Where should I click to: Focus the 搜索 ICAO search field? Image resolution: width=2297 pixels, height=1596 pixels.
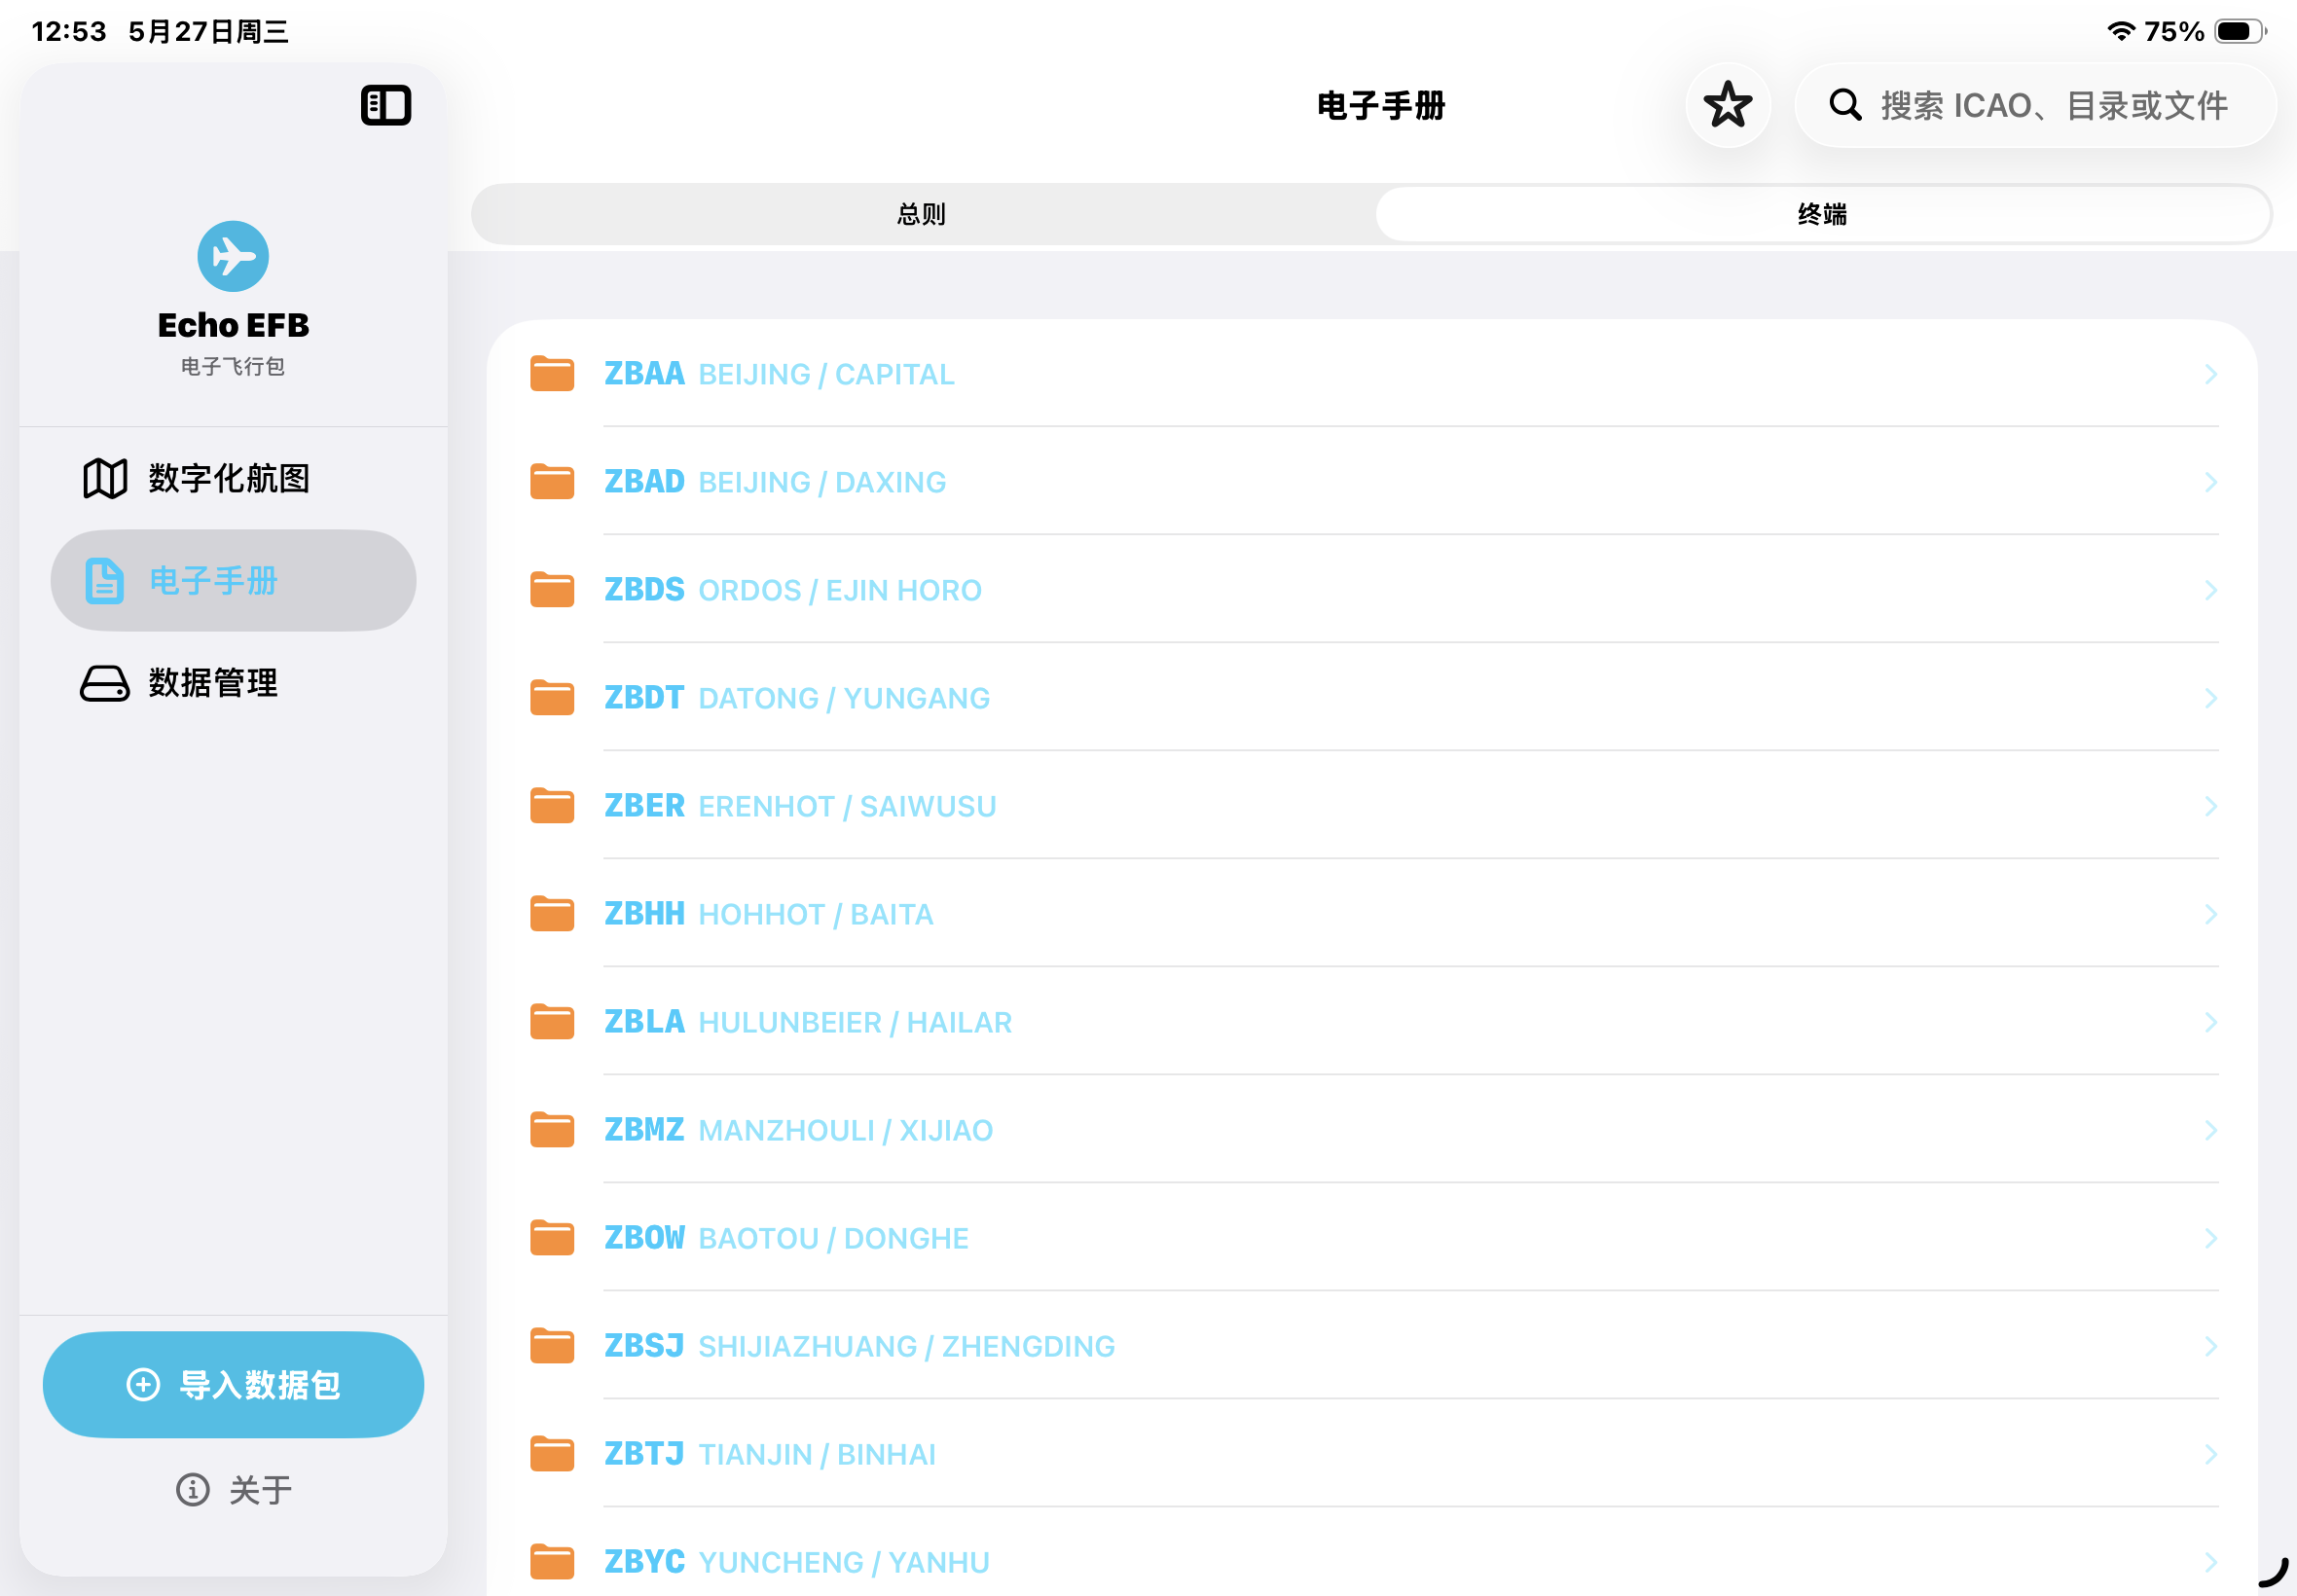[2036, 105]
